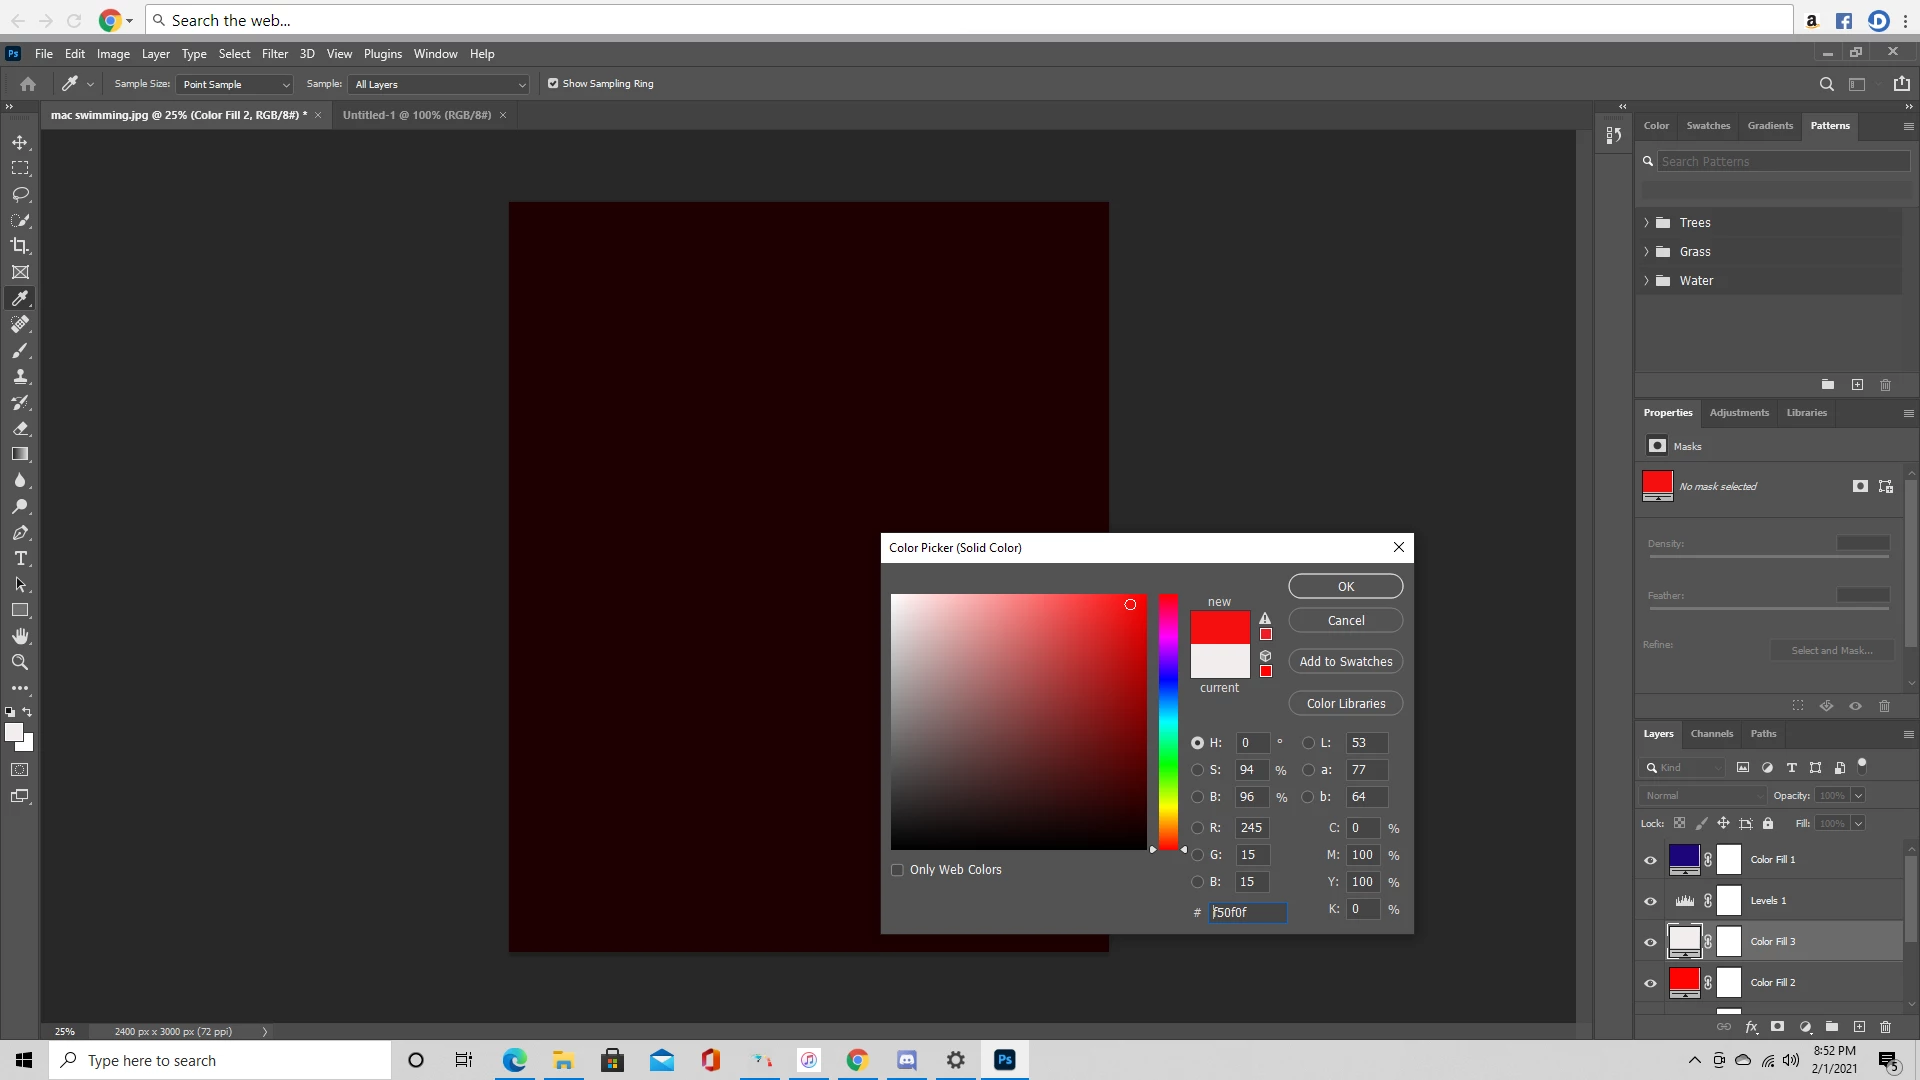Select the Hand tool
The height and width of the screenshot is (1080, 1920).
click(x=20, y=636)
